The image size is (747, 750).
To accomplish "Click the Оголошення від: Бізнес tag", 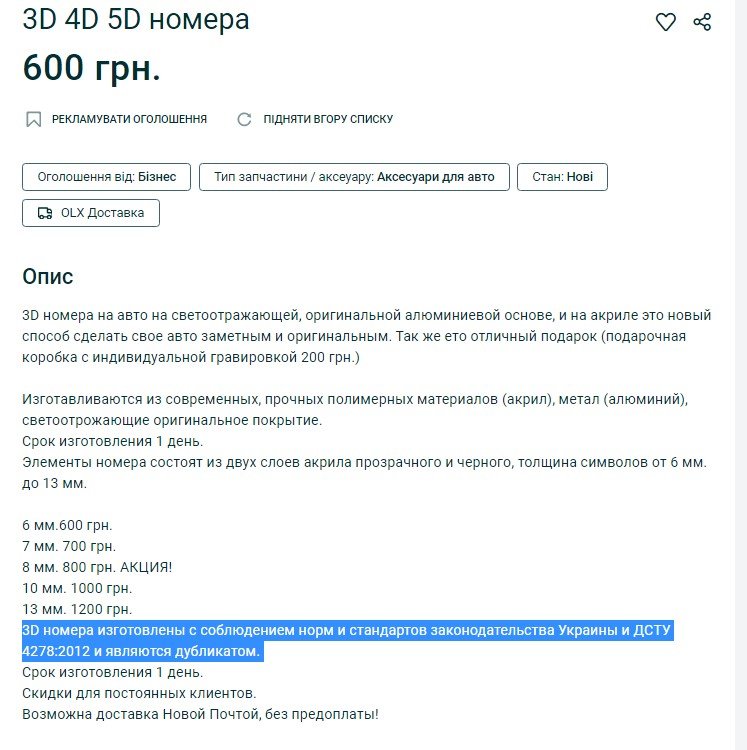I will [x=106, y=177].
